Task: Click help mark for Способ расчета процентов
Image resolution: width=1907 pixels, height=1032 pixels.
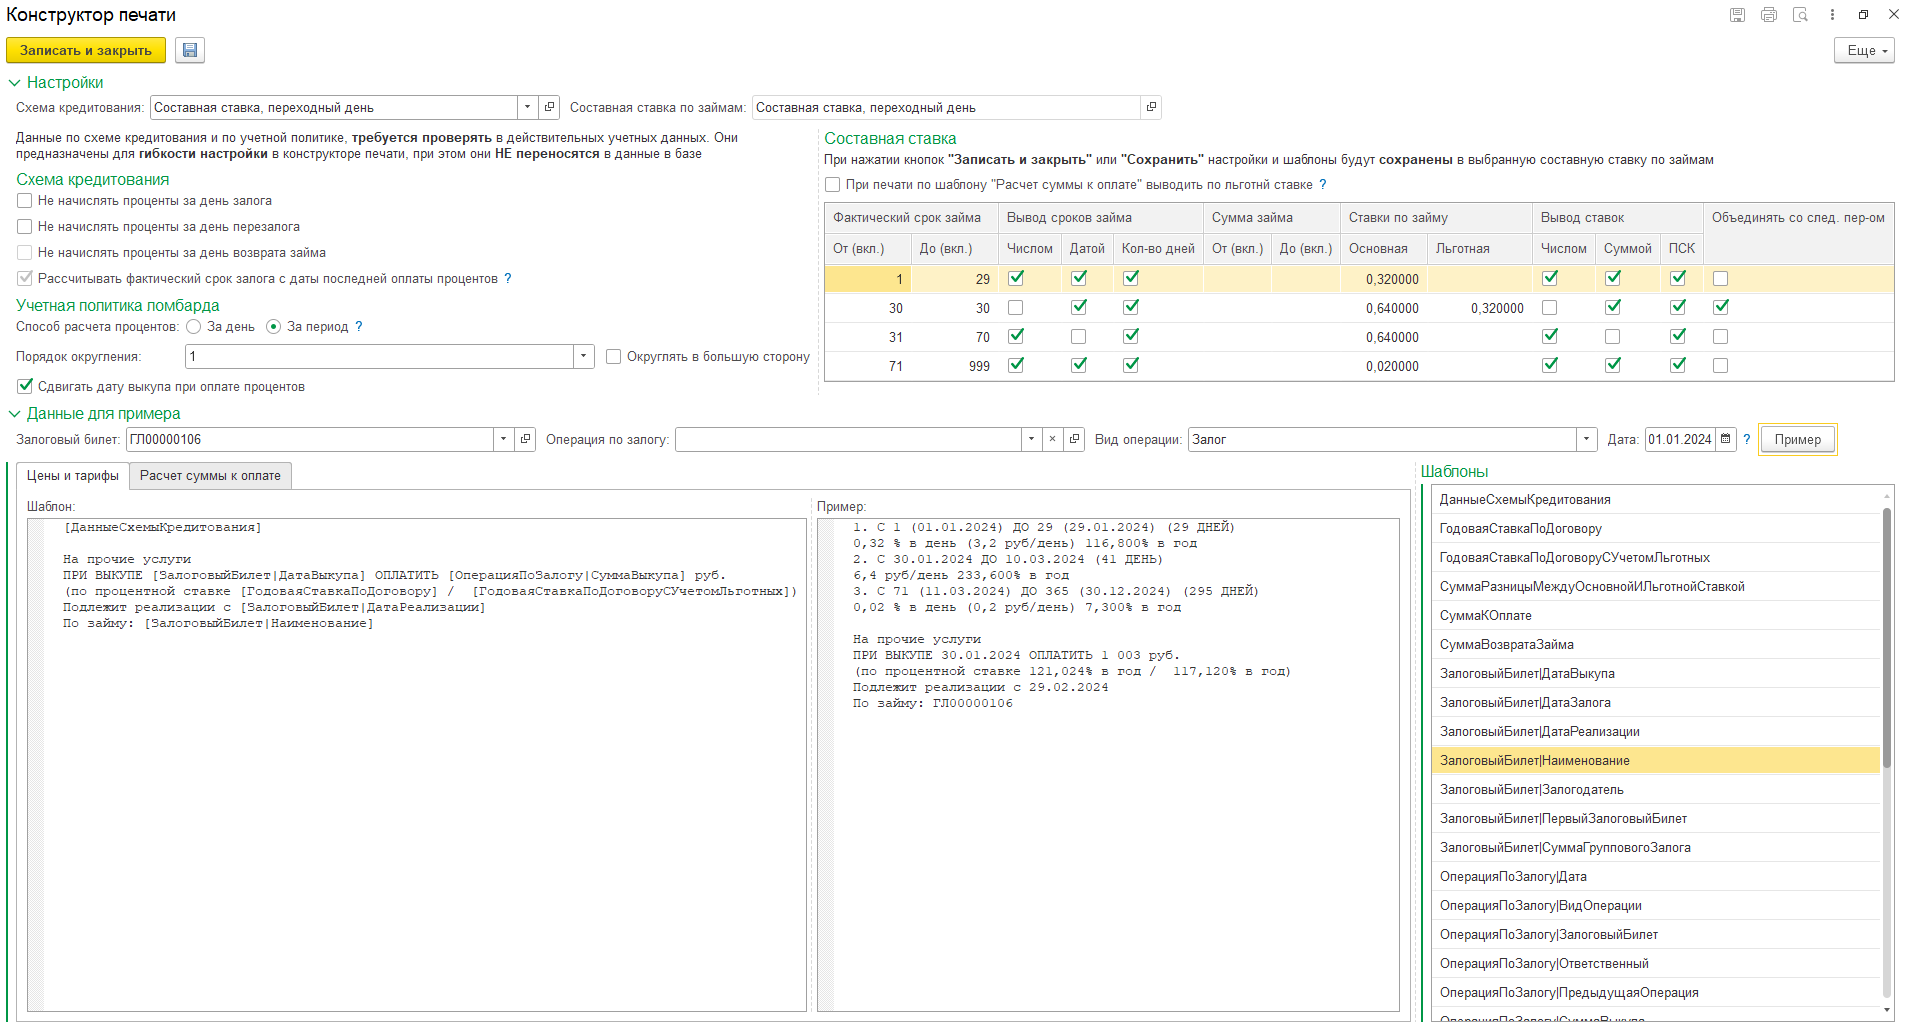Action: pyautogui.click(x=359, y=327)
